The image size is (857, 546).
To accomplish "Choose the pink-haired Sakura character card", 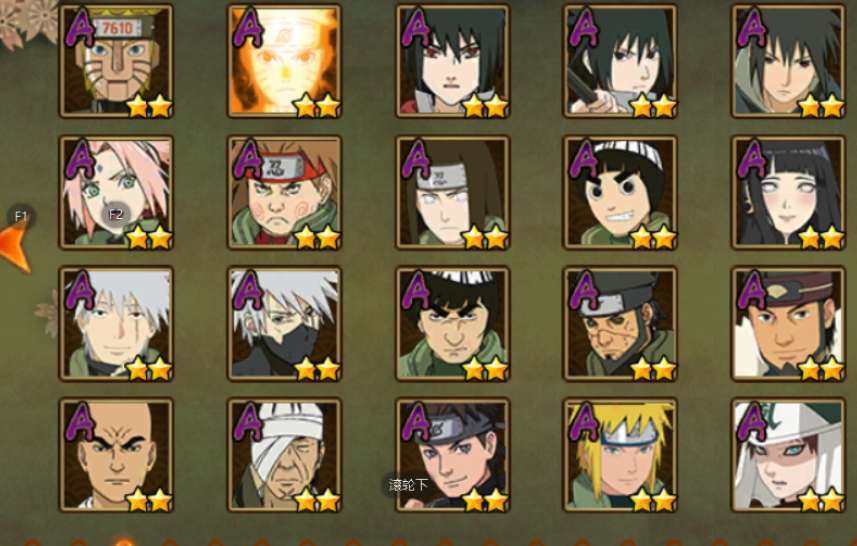I will (116, 192).
